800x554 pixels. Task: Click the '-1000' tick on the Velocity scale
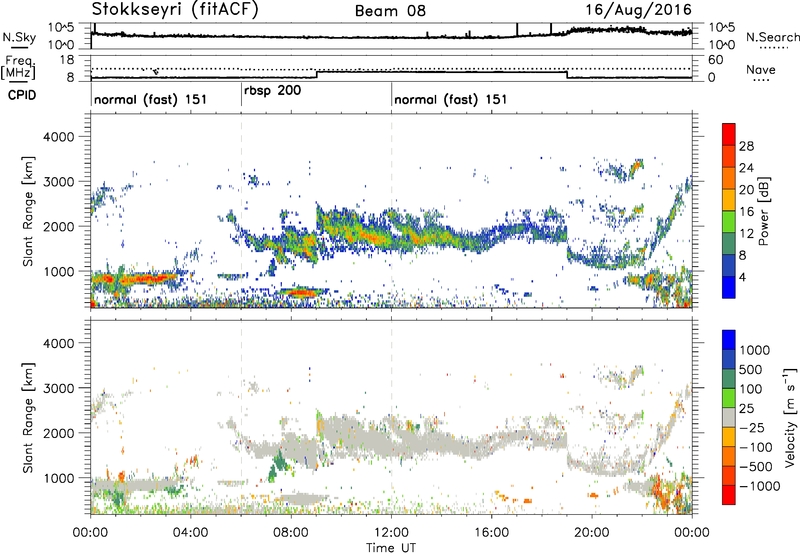point(759,486)
